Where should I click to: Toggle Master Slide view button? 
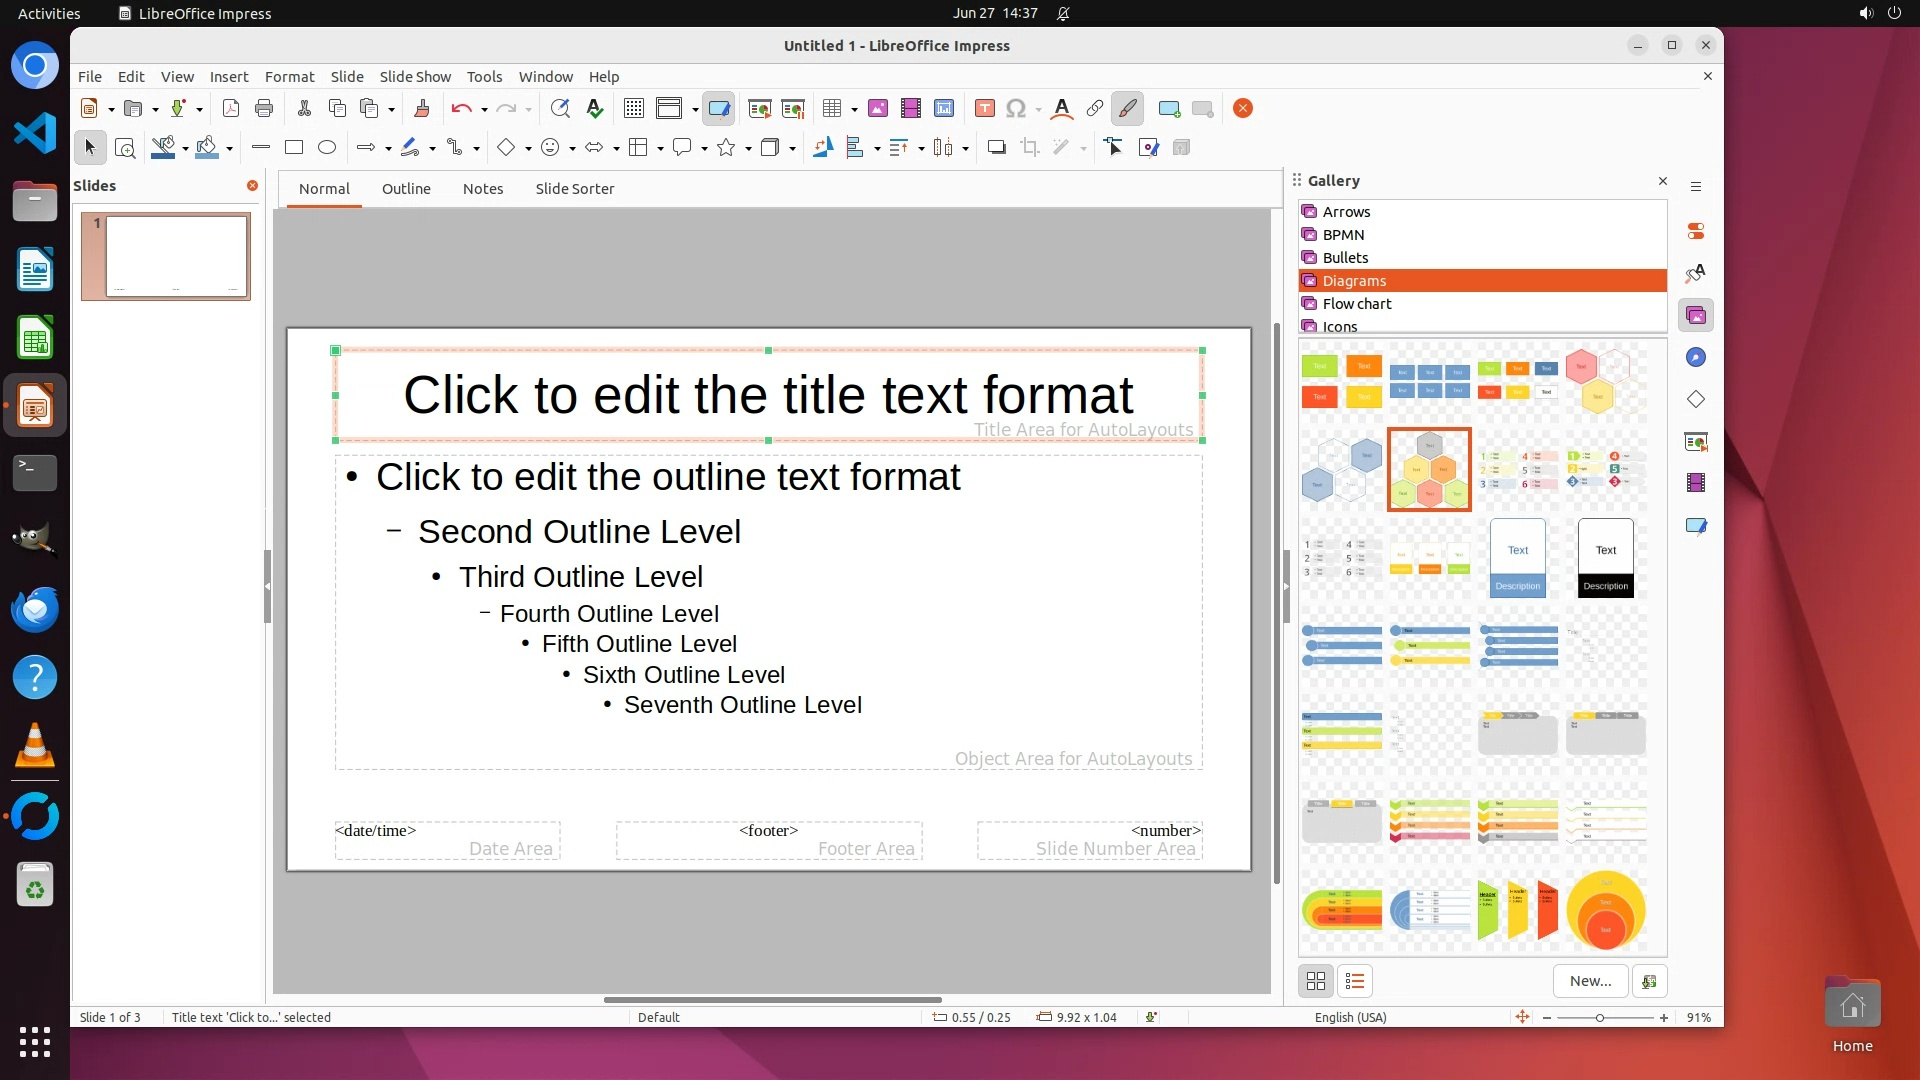718,109
